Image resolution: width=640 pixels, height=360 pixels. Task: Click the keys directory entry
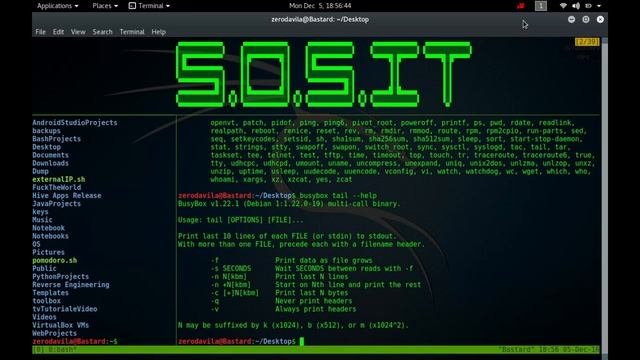click(x=40, y=212)
